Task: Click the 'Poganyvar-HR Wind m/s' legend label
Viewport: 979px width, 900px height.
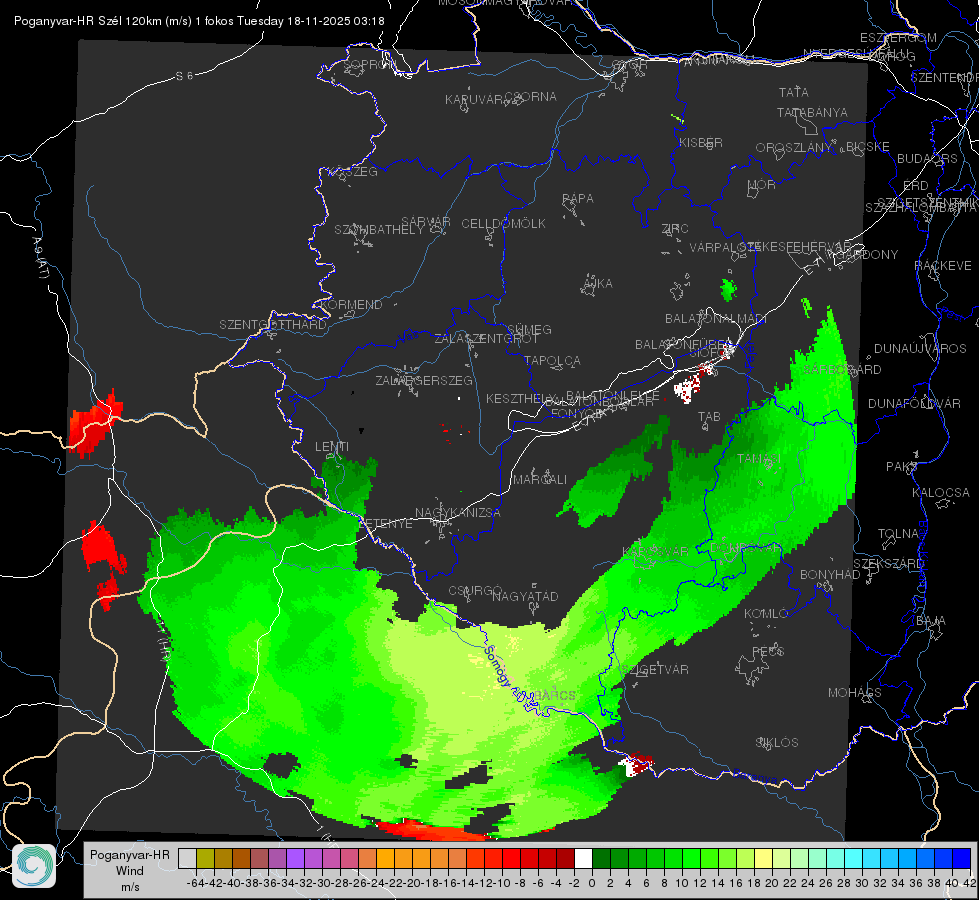Action: (130, 871)
